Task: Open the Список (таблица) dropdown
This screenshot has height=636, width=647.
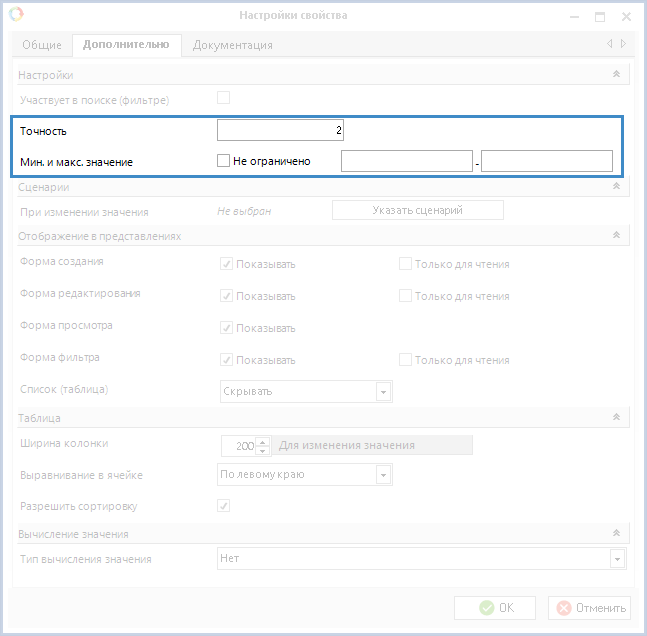Action: click(383, 392)
